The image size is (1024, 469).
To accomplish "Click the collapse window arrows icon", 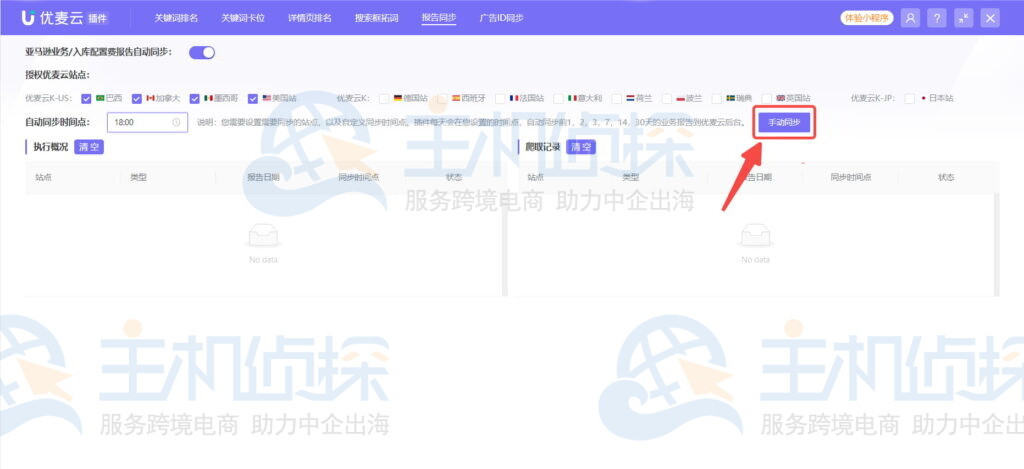I will tap(963, 18).
